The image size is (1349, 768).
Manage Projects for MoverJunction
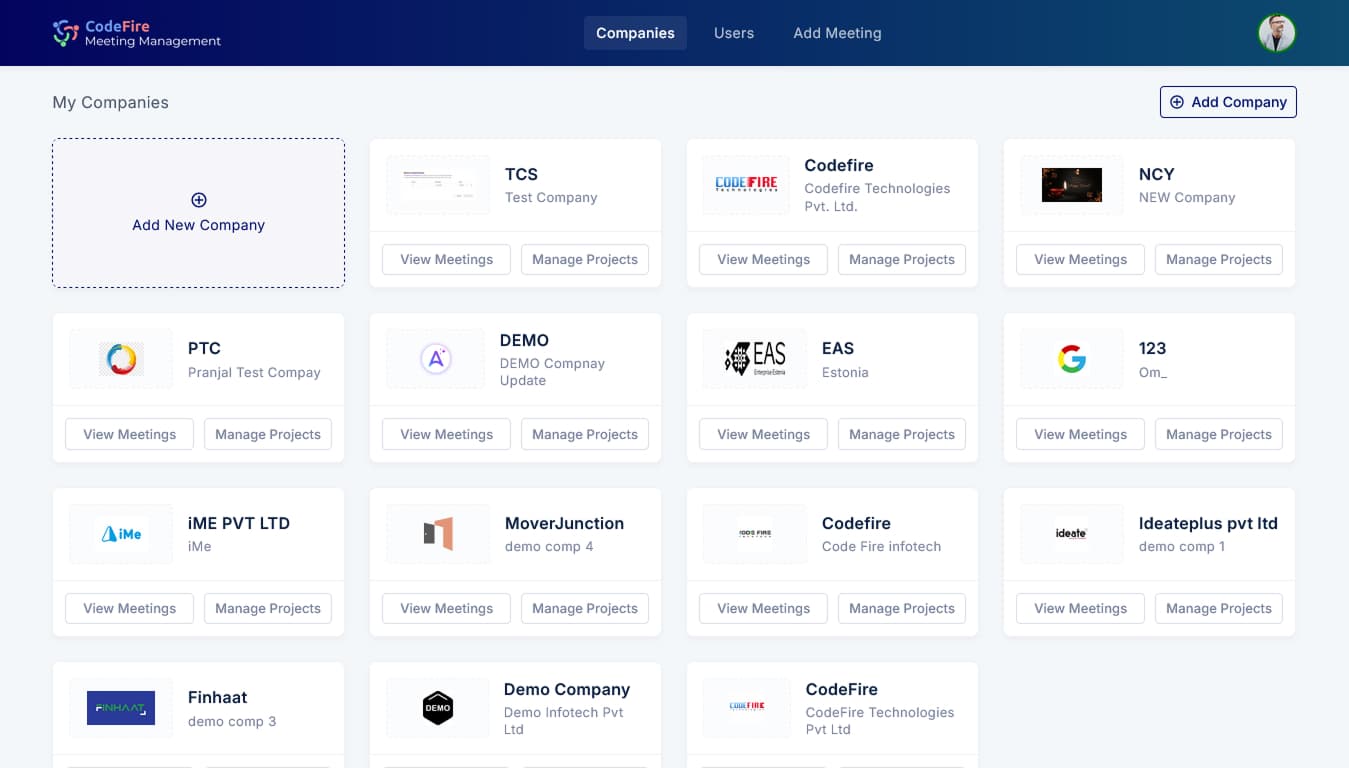click(x=585, y=608)
